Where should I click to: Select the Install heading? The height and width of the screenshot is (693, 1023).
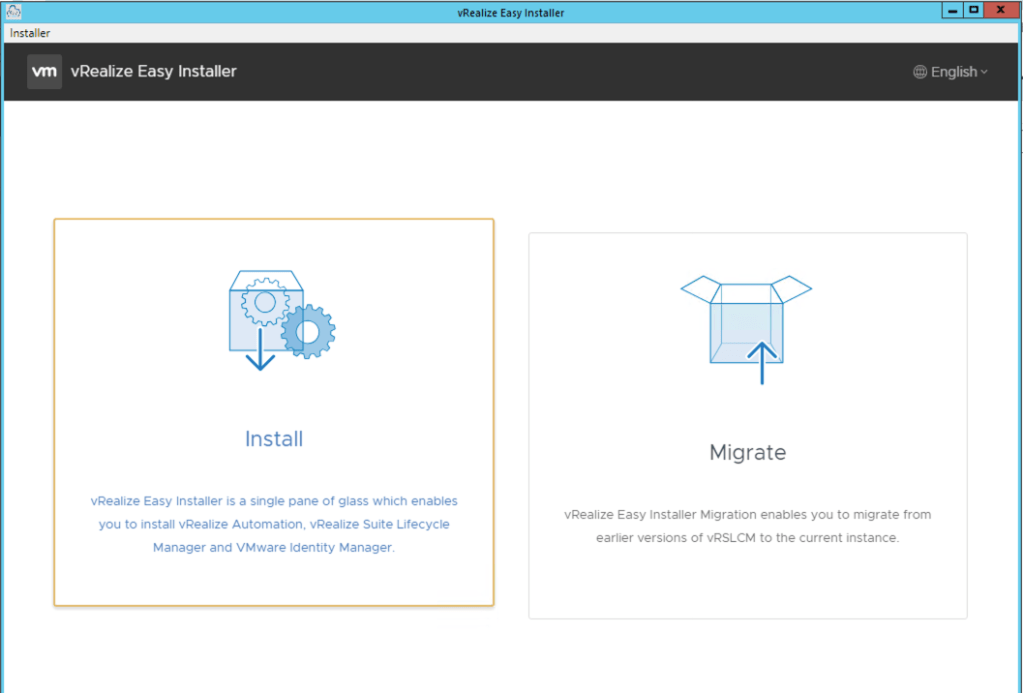click(x=274, y=439)
